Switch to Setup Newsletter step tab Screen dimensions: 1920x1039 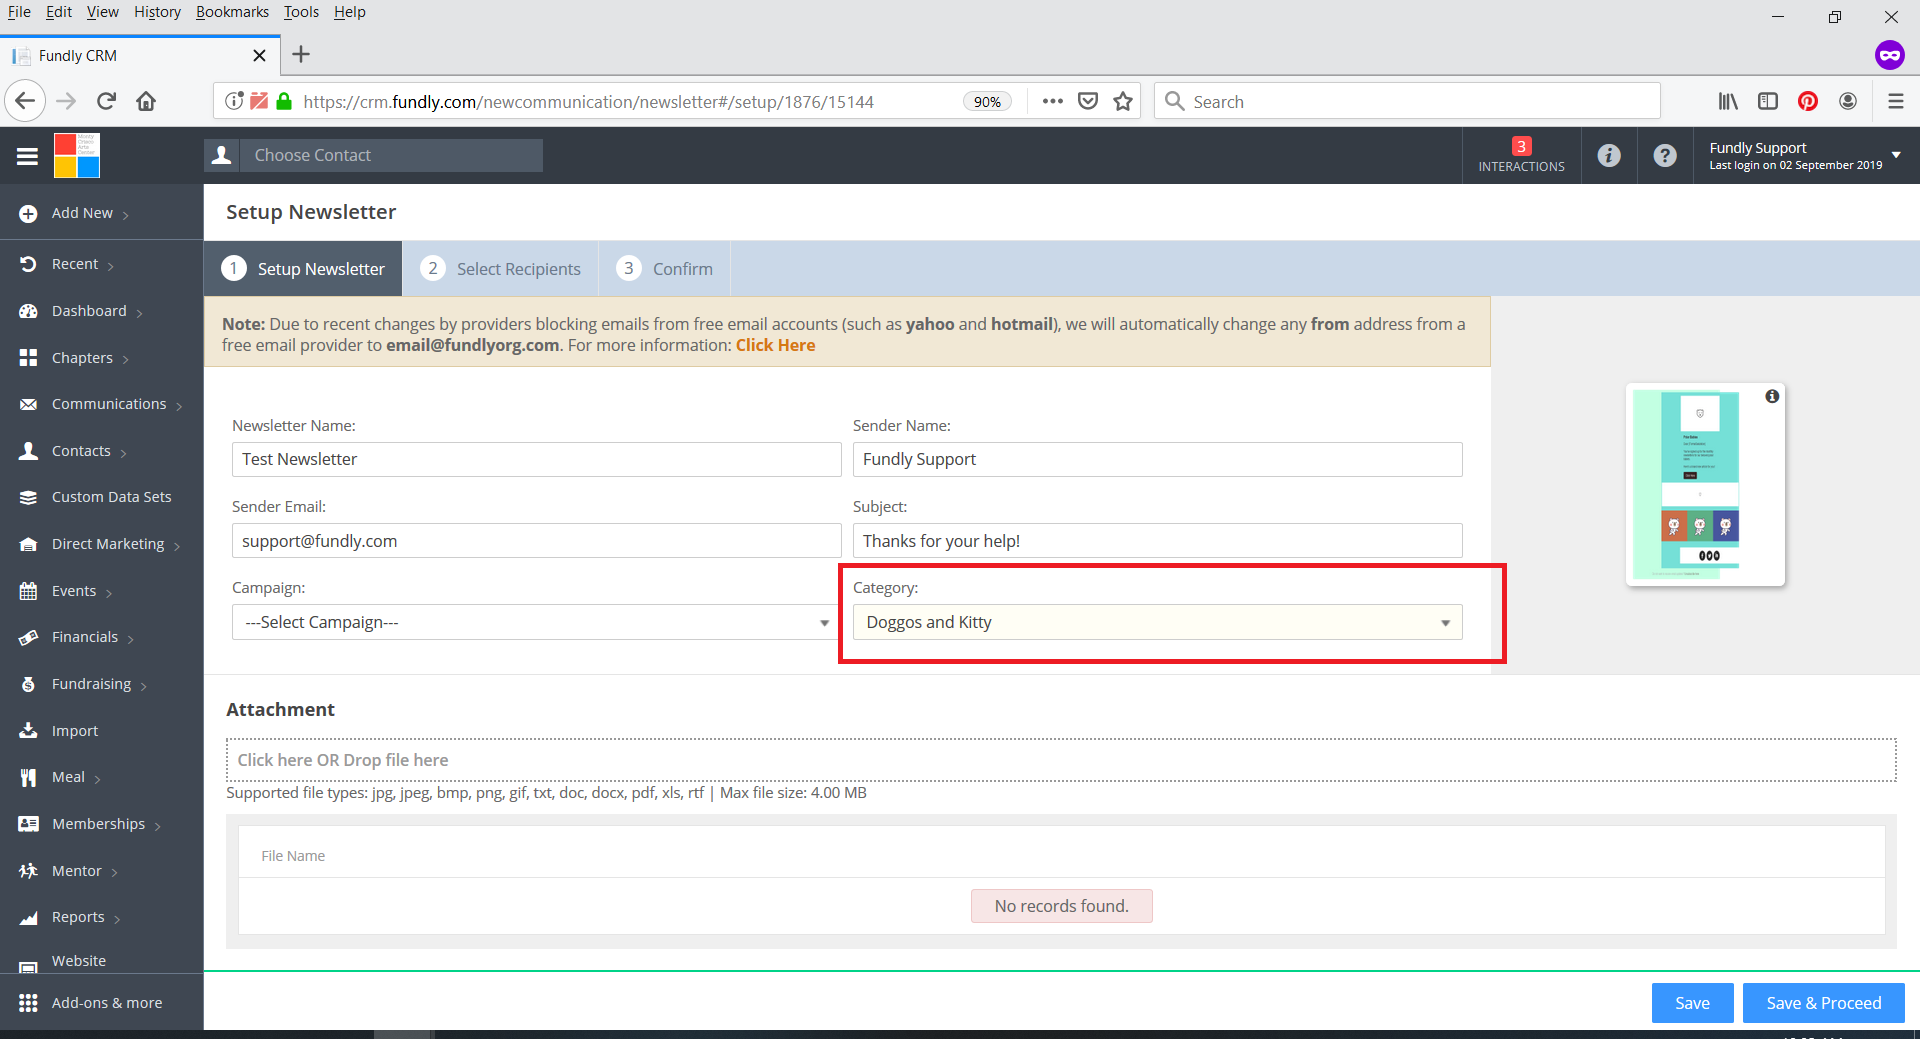[303, 268]
